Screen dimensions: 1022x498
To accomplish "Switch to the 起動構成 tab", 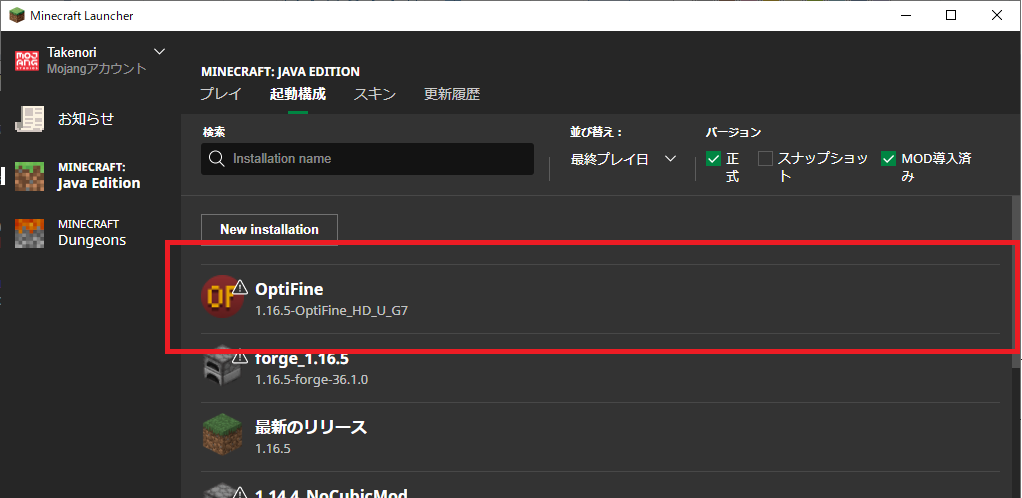I will 298,94.
